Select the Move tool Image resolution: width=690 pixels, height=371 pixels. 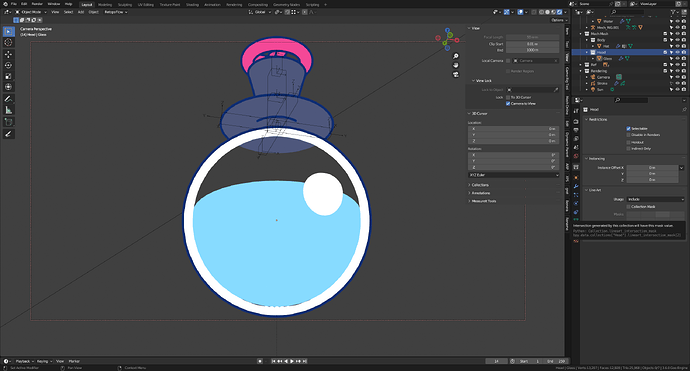[x=8, y=54]
